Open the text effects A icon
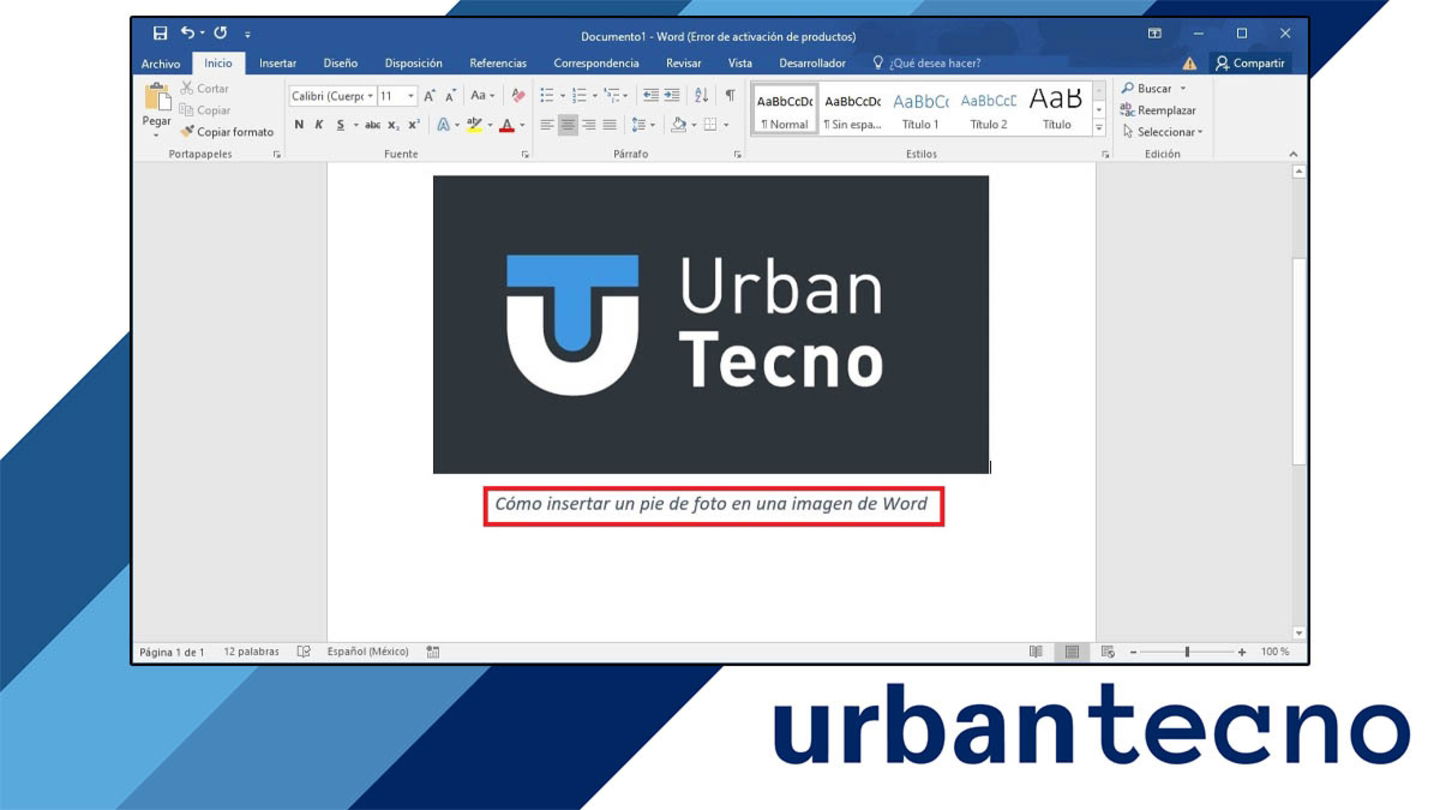 (x=443, y=125)
